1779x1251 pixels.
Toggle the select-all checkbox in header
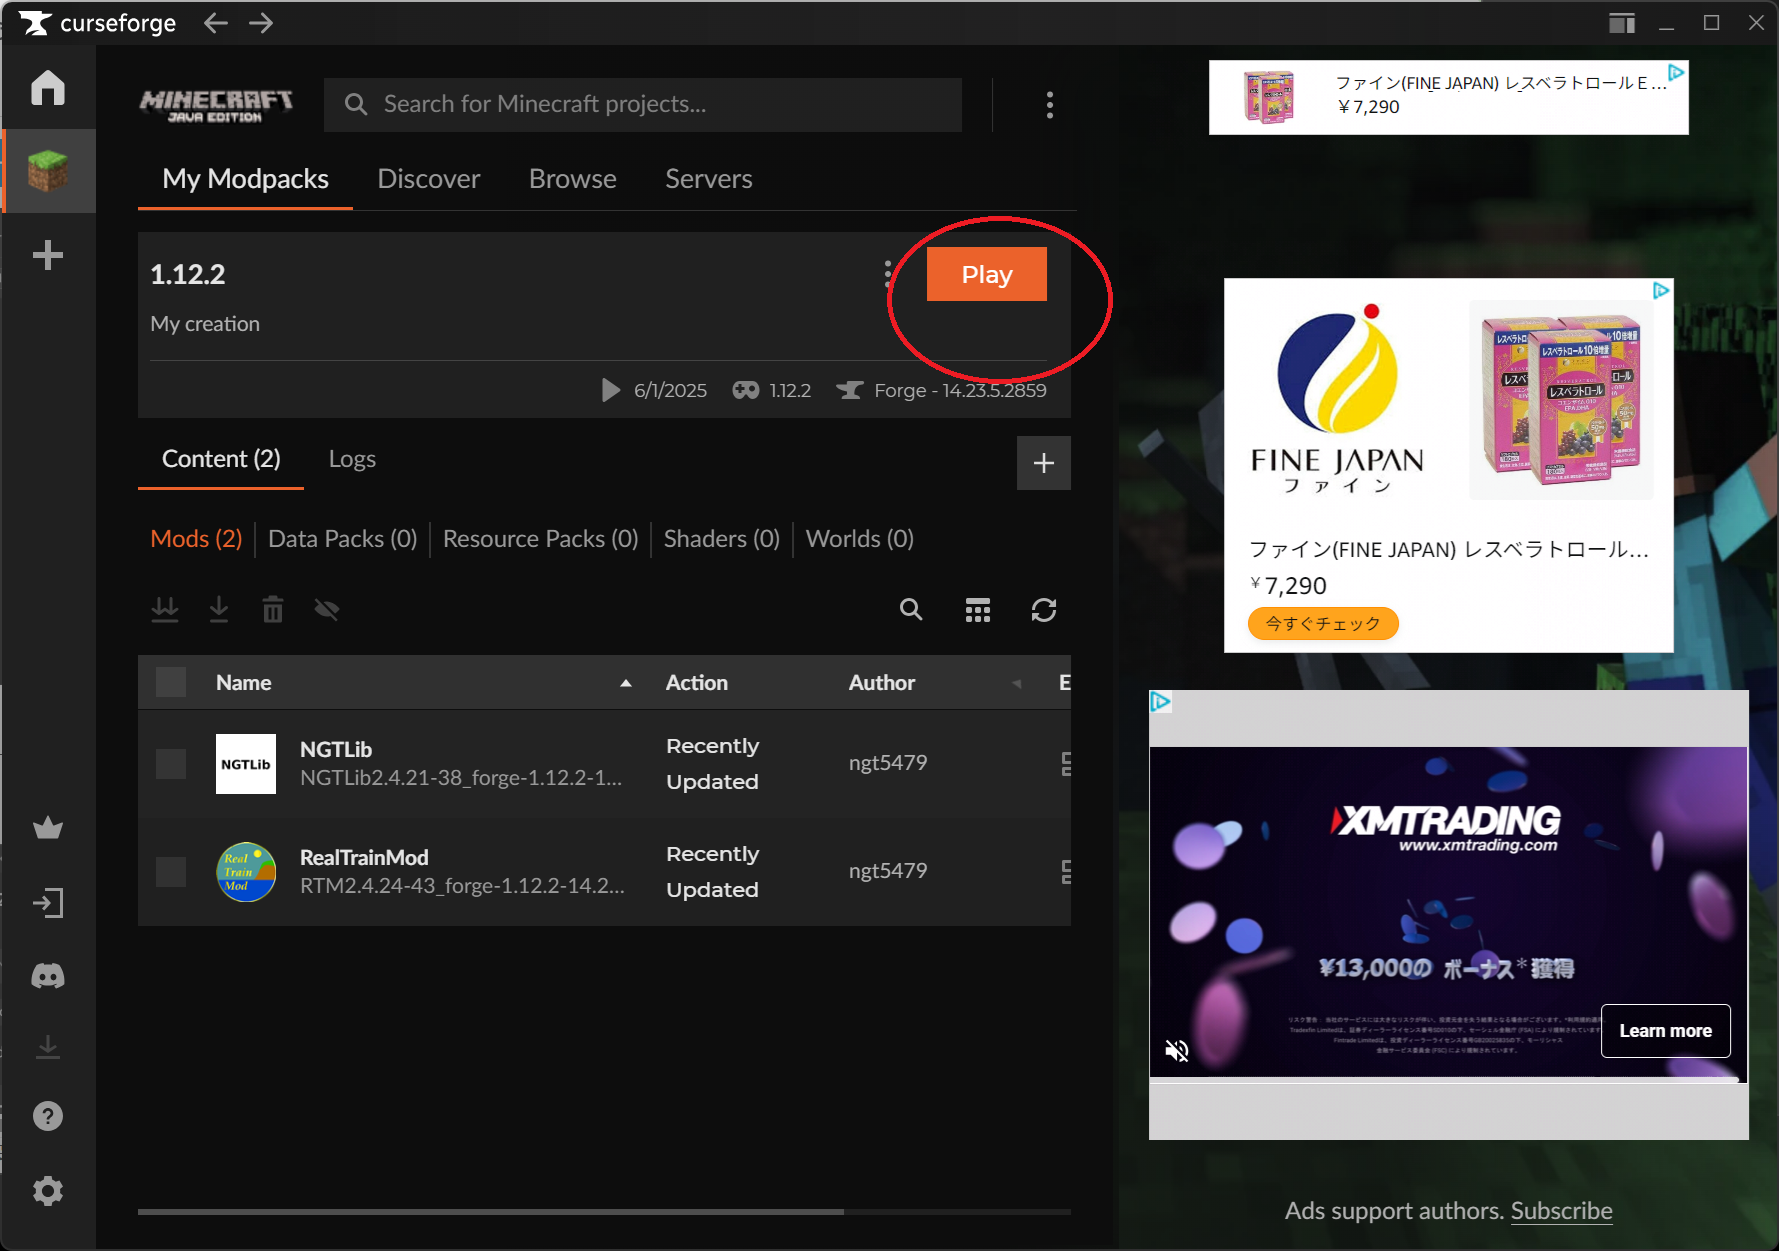coord(171,682)
